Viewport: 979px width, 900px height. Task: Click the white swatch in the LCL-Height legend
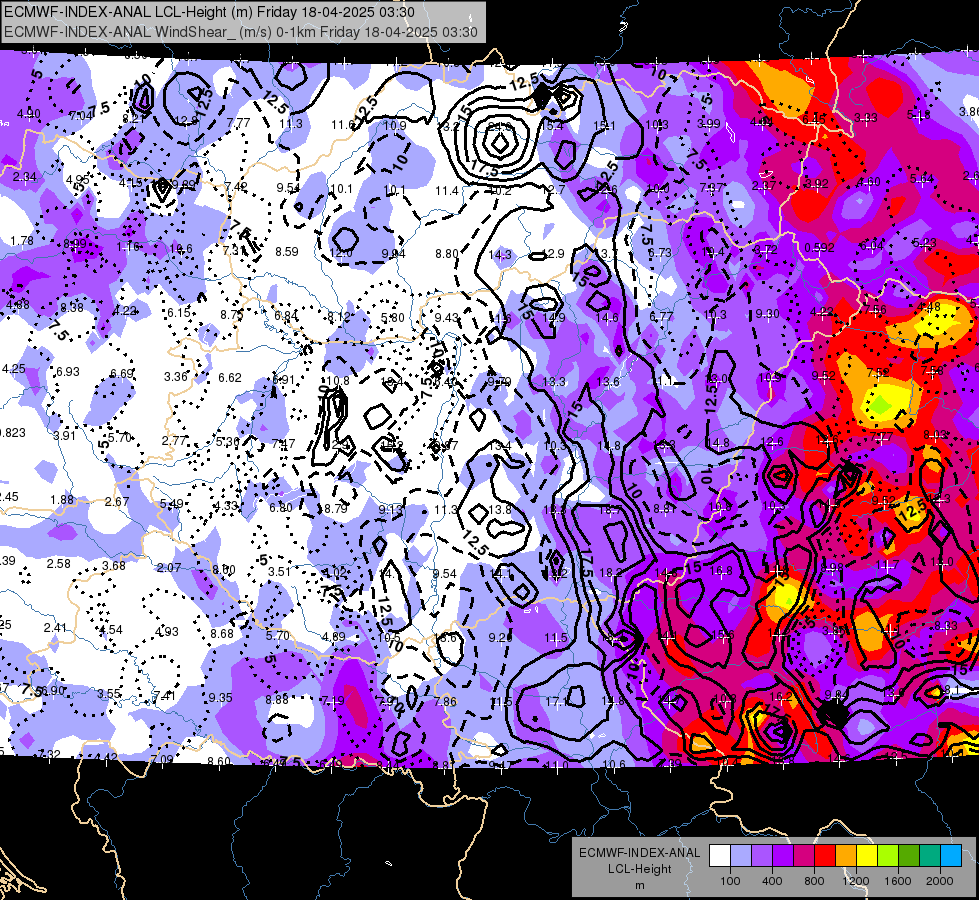[720, 856]
